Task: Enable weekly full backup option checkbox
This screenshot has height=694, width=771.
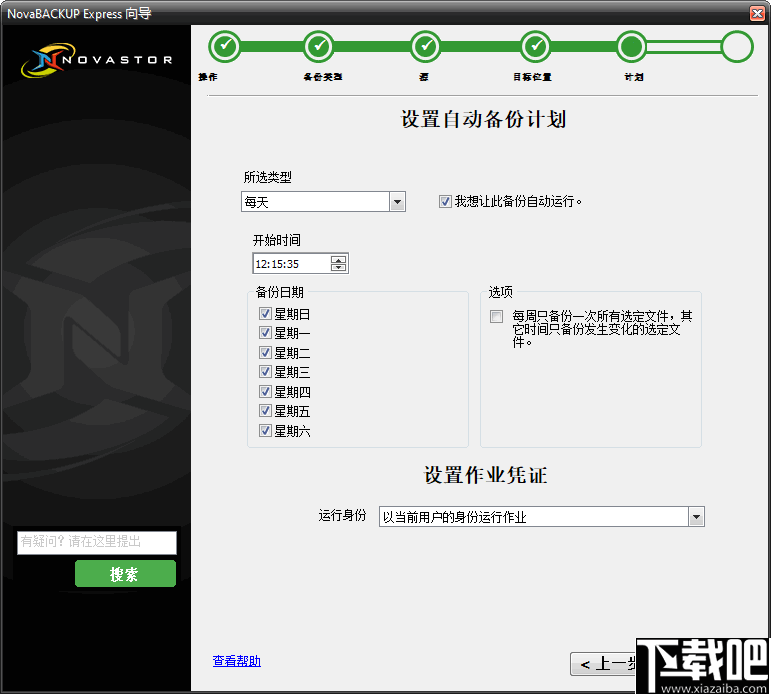Action: (x=496, y=316)
